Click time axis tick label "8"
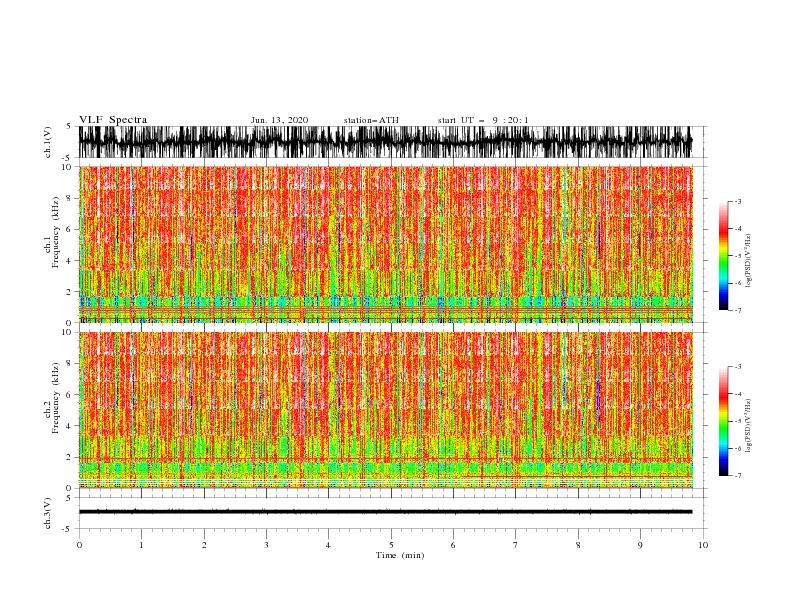Image resolution: width=792 pixels, height=612 pixels. (x=578, y=545)
